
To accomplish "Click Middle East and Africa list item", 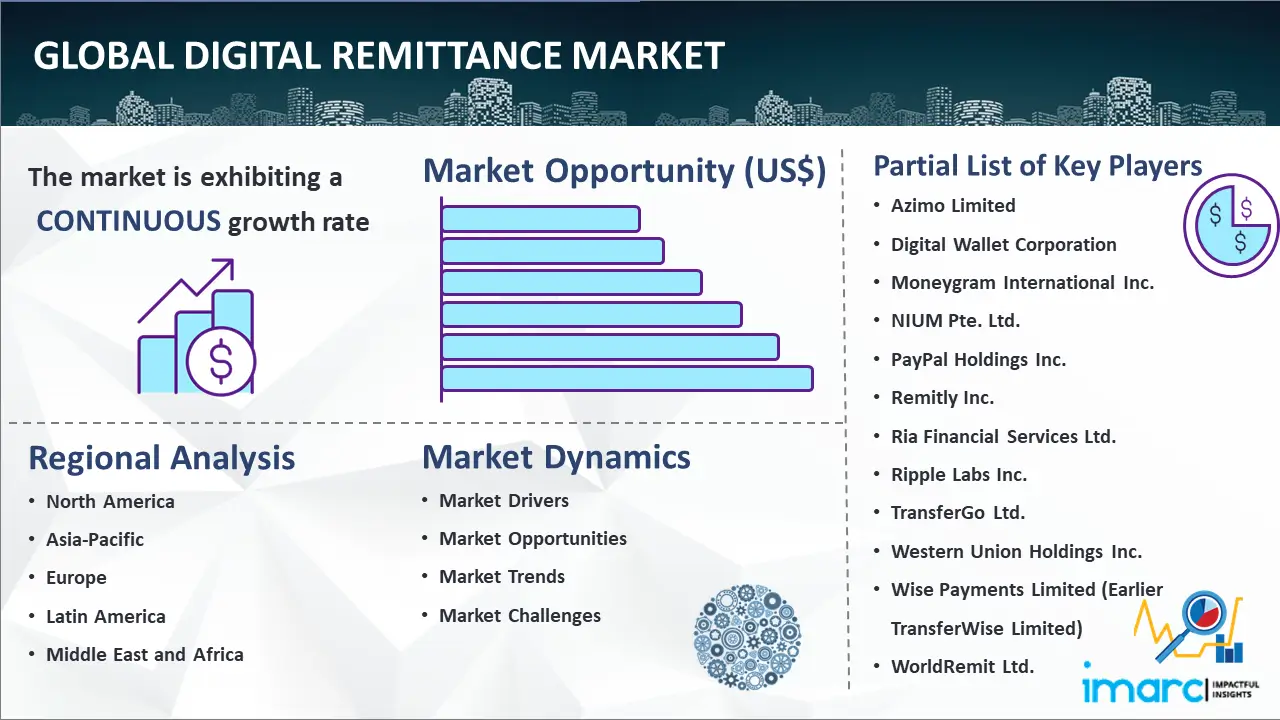I will pyautogui.click(x=144, y=655).
